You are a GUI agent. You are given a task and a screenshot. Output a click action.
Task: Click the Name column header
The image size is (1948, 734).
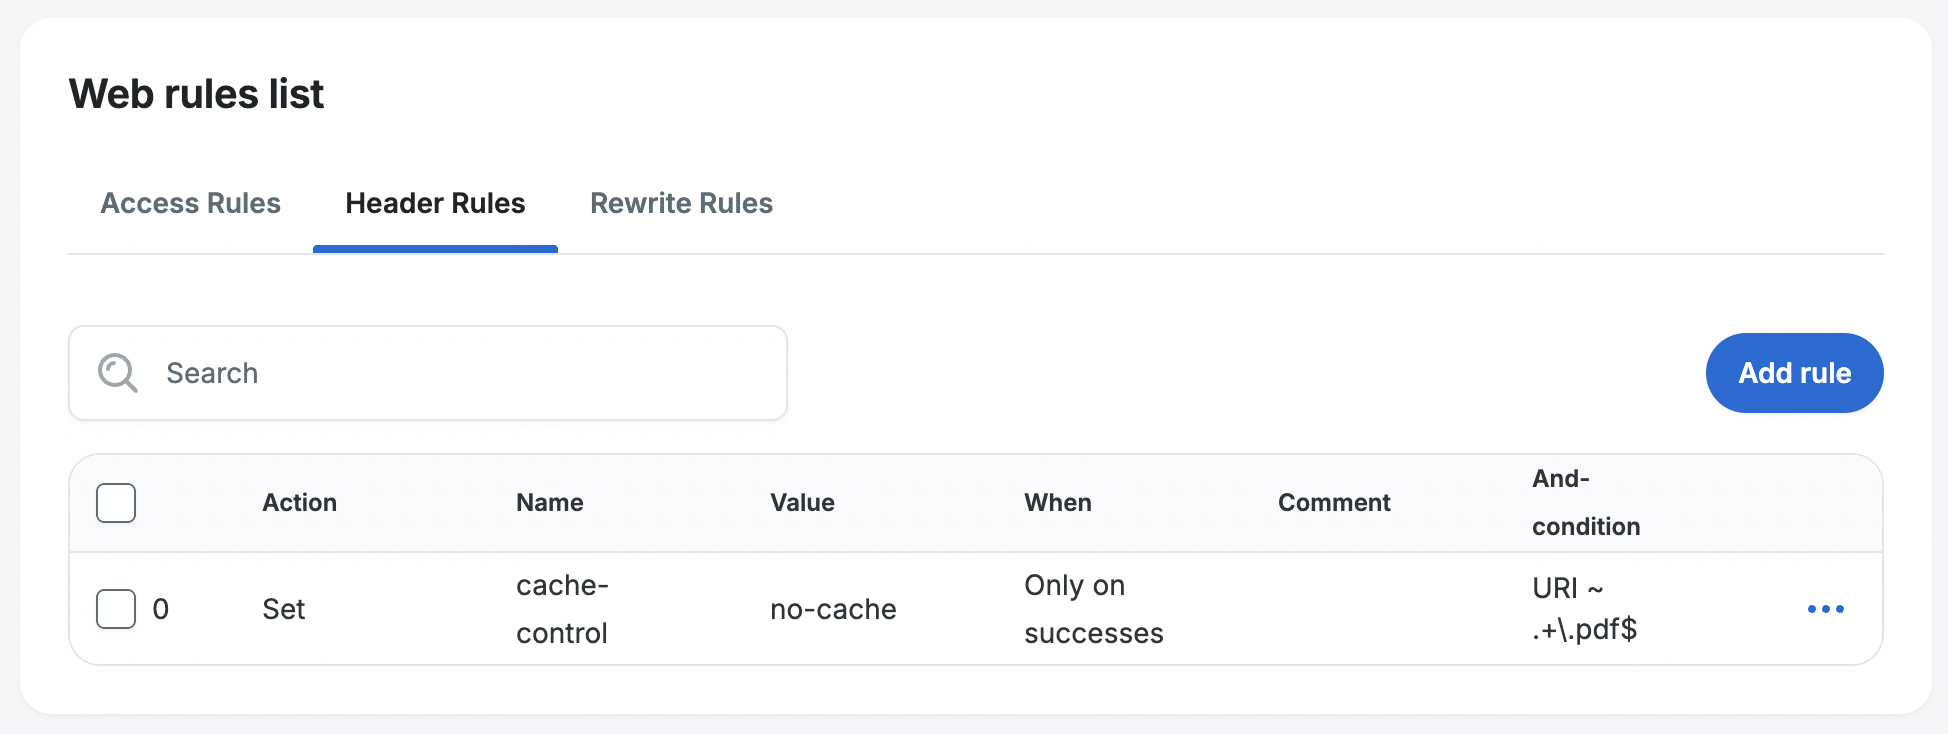point(549,503)
